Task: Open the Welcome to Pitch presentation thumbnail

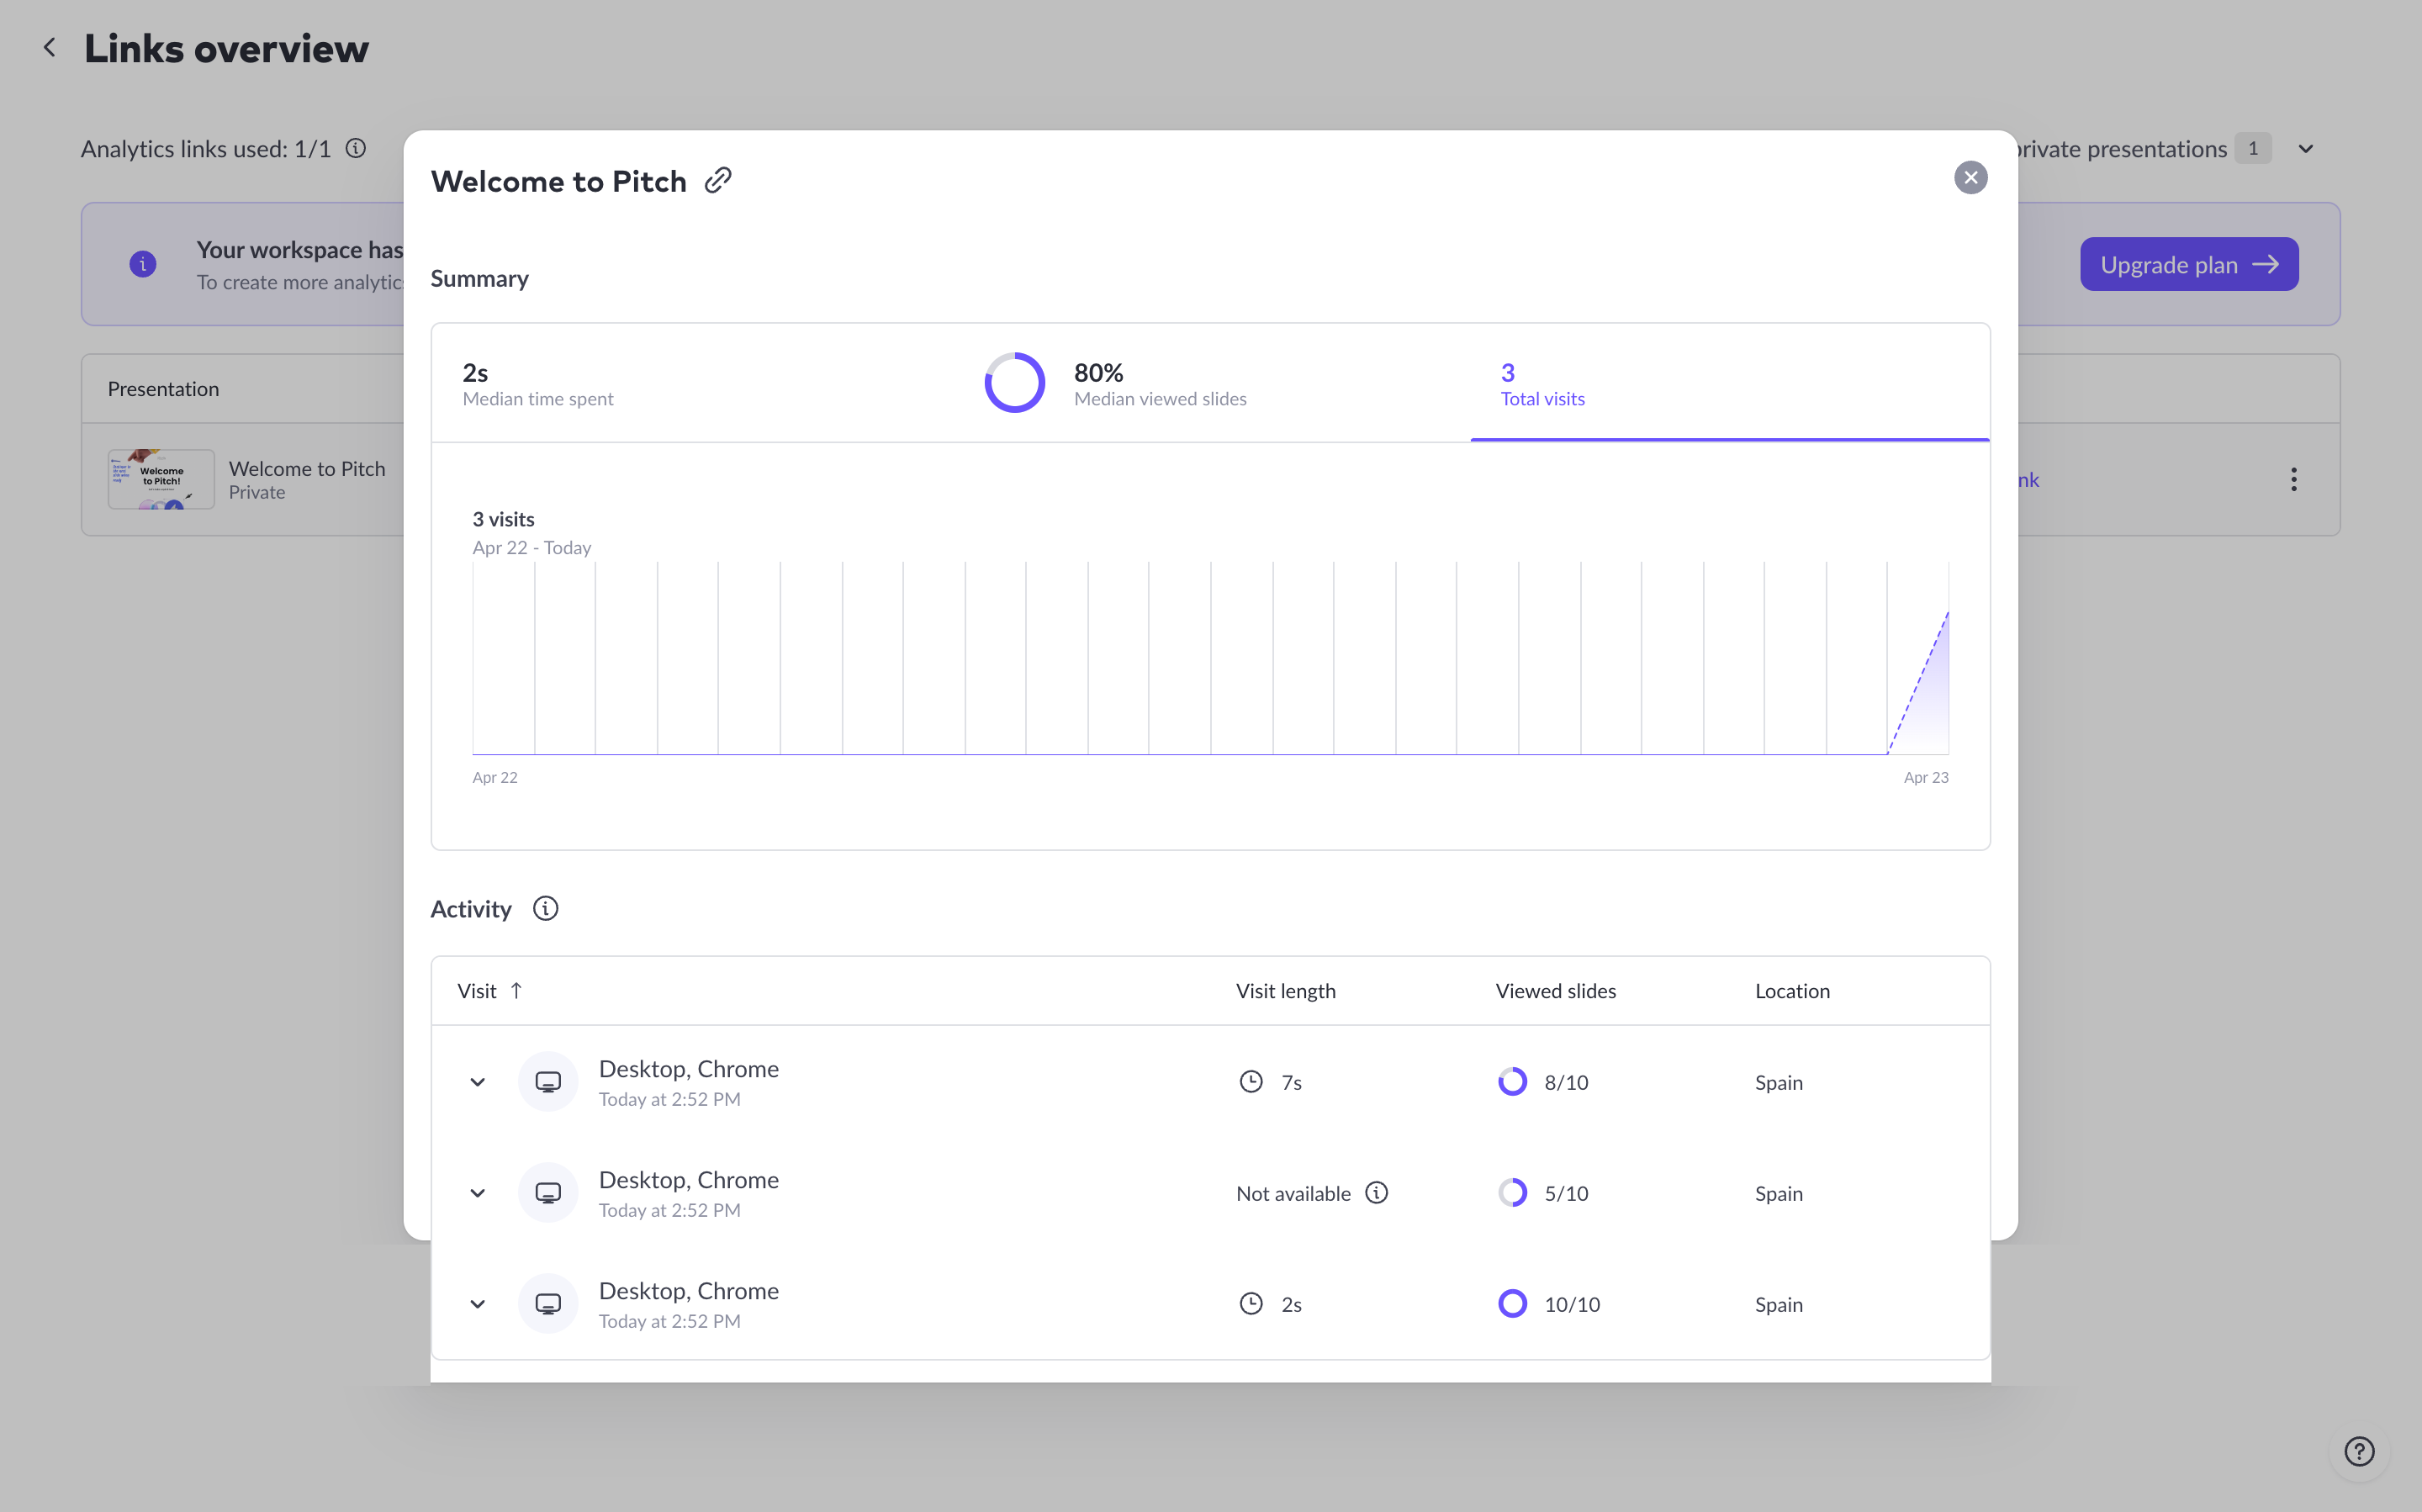Action: click(161, 479)
